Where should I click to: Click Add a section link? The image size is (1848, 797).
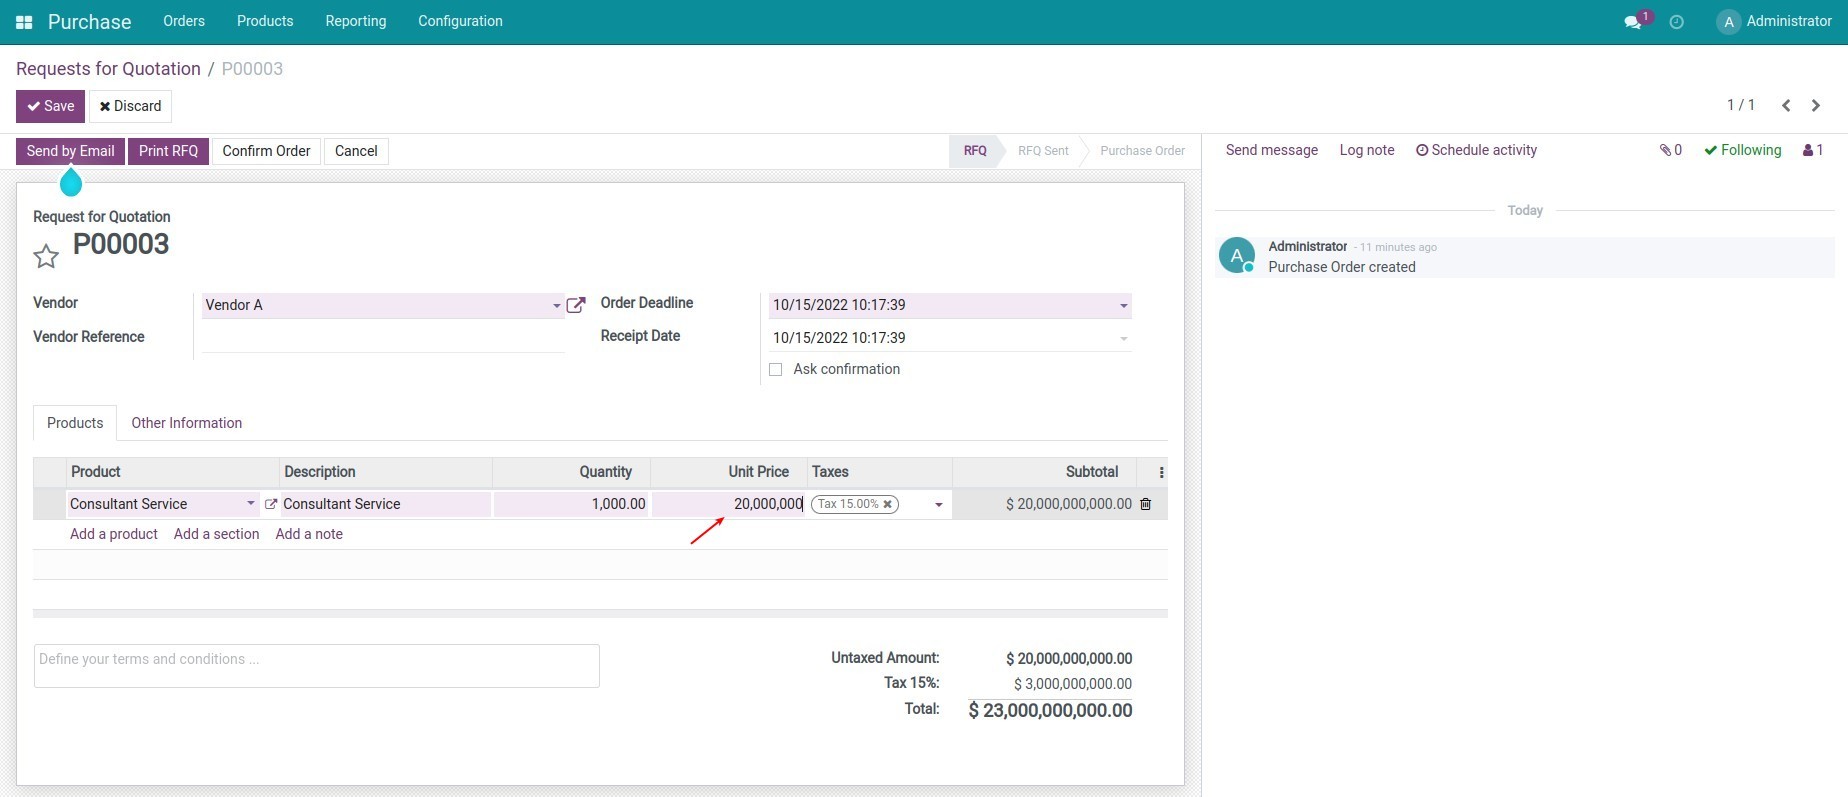click(x=216, y=534)
